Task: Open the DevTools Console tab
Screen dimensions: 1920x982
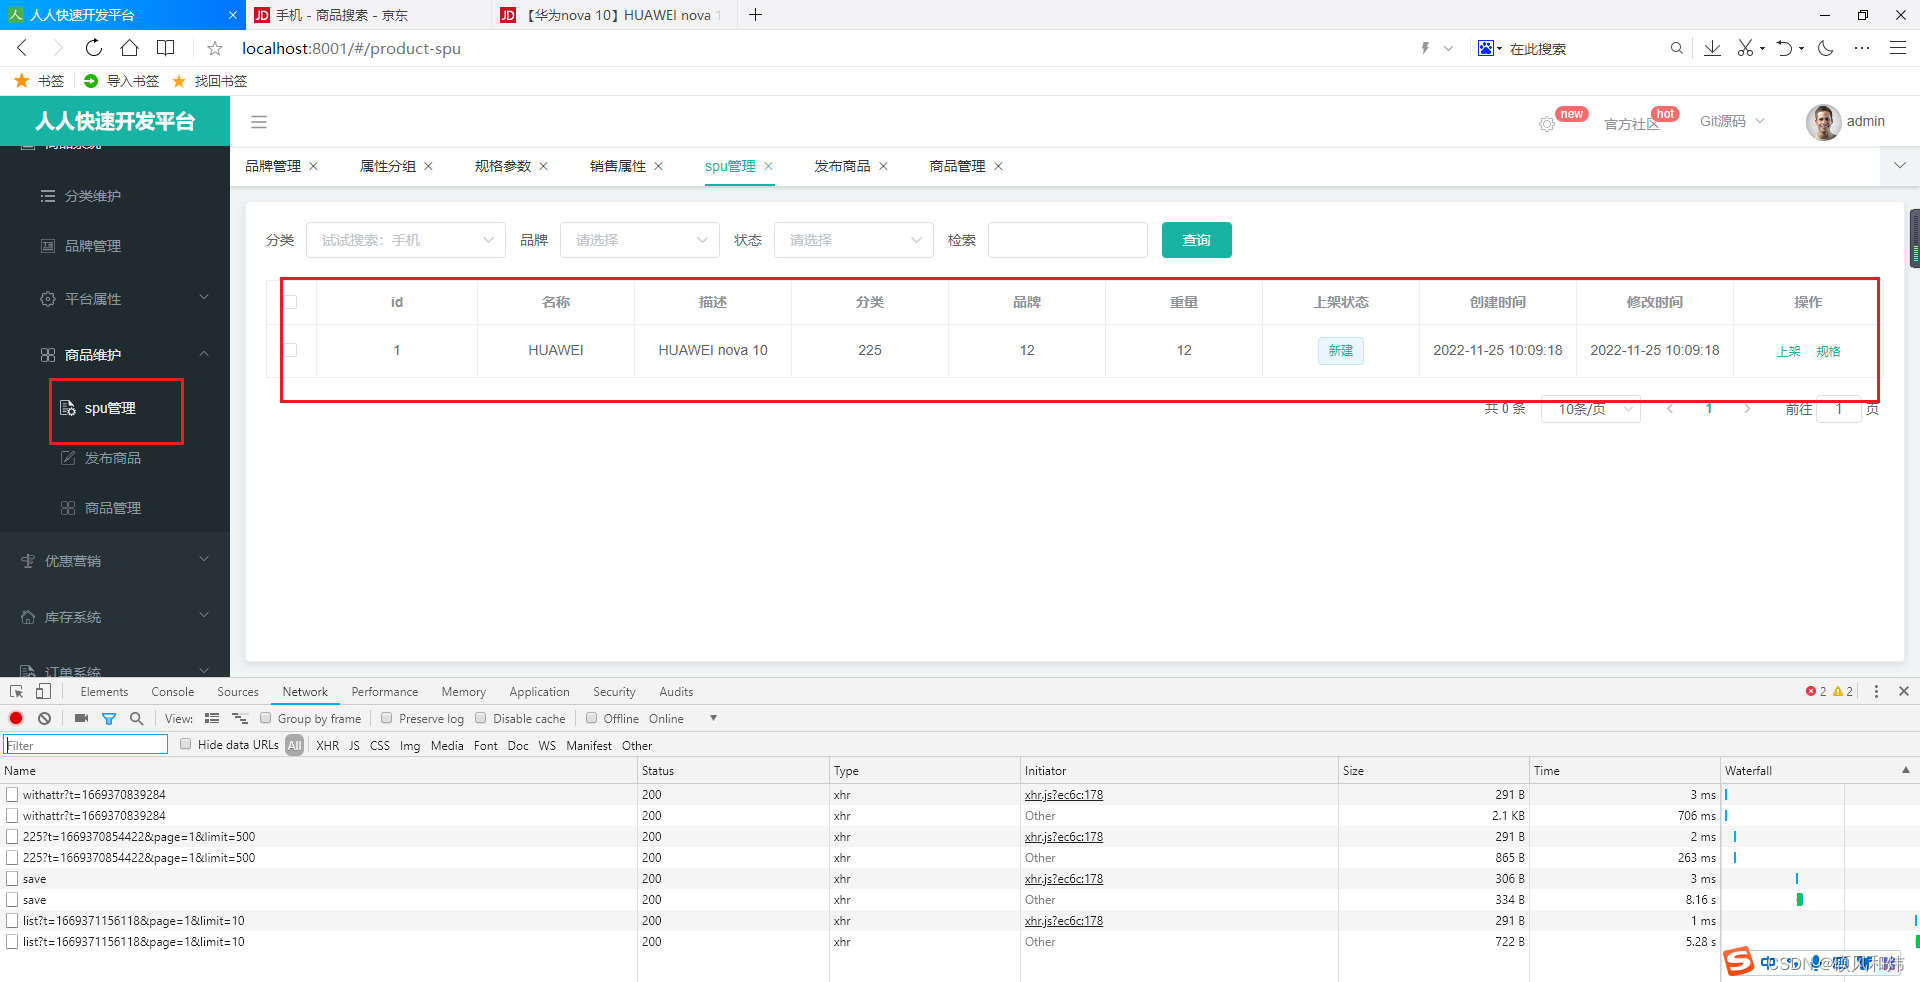Action: tap(173, 692)
